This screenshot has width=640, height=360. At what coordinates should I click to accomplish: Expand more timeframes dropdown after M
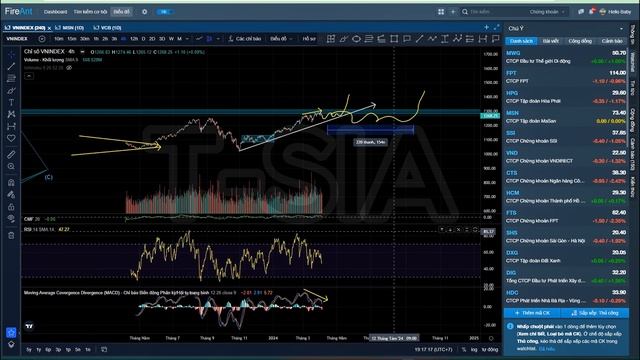click(x=187, y=39)
